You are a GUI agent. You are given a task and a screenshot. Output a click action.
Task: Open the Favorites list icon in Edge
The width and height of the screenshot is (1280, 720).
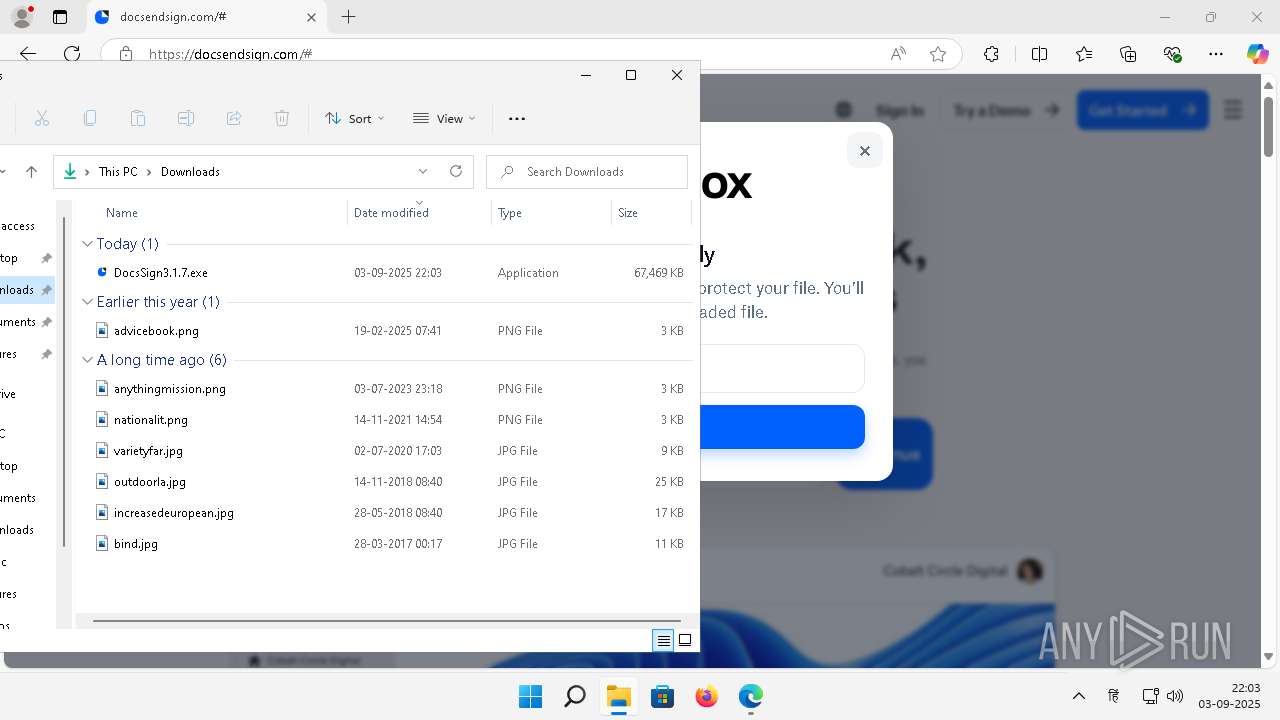(x=1084, y=54)
